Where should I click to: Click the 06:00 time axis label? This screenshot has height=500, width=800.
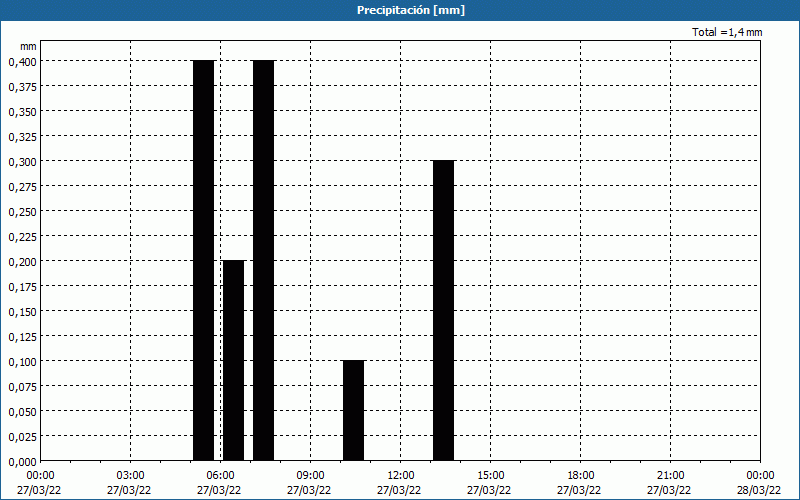pyautogui.click(x=220, y=476)
